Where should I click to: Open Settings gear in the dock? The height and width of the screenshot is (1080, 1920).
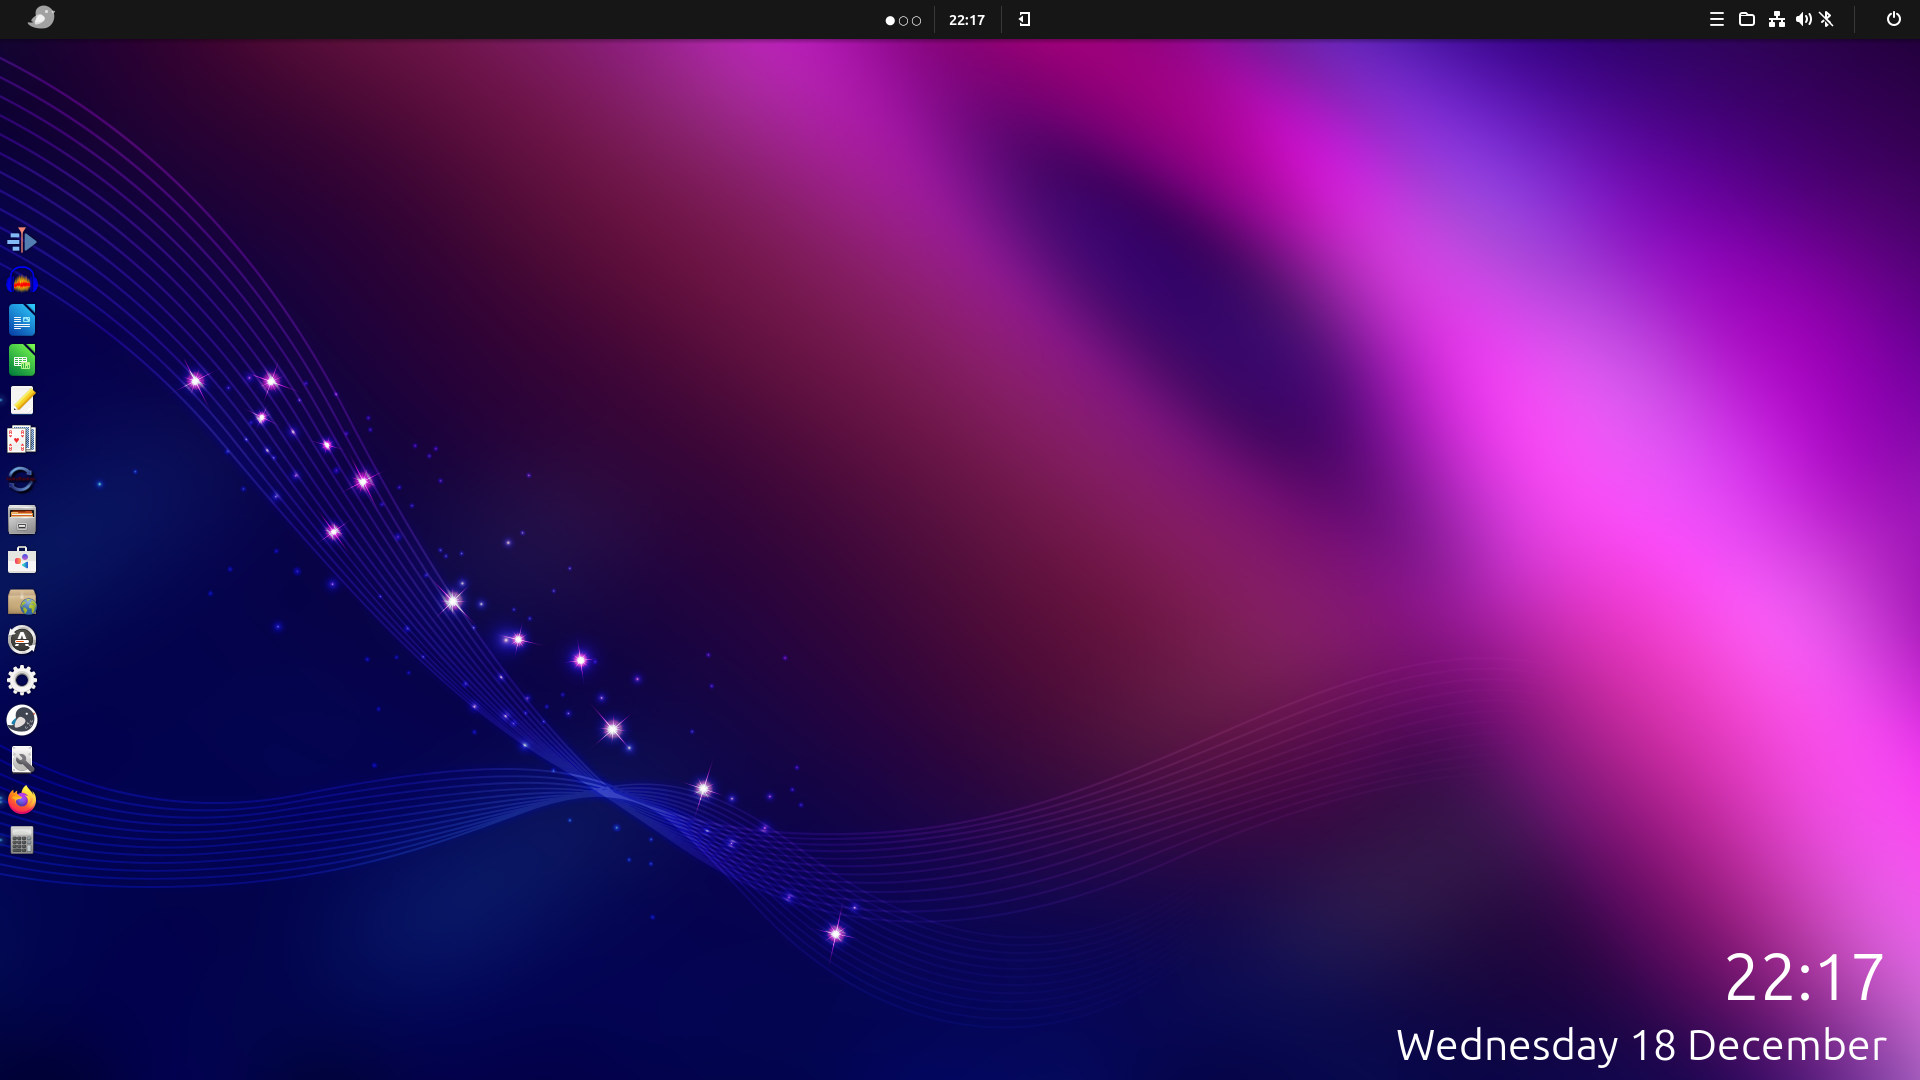pyautogui.click(x=22, y=680)
